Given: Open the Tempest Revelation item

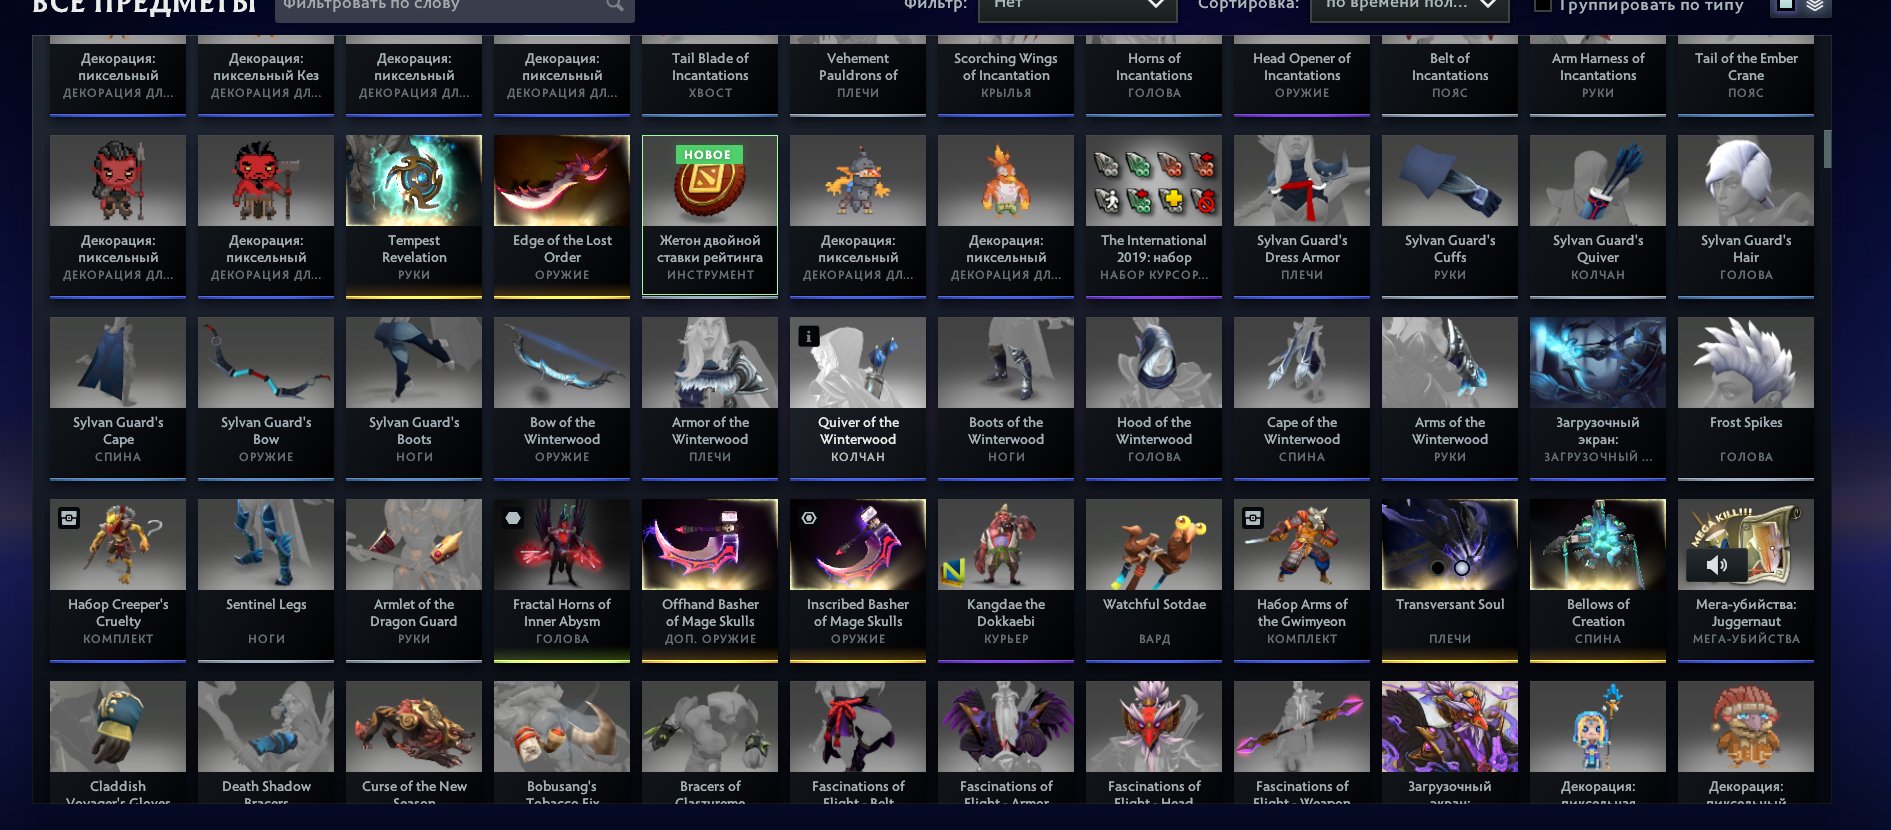Looking at the screenshot, I should (x=414, y=216).
